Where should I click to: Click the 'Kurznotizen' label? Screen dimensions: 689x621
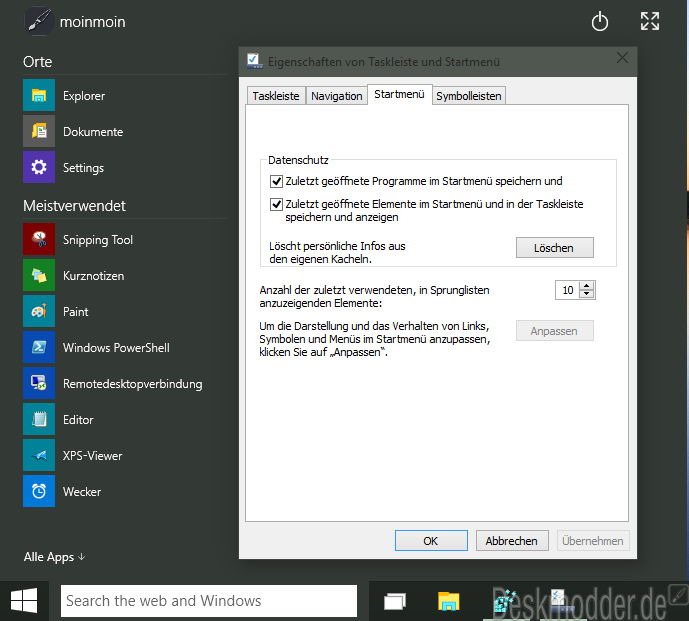[94, 276]
